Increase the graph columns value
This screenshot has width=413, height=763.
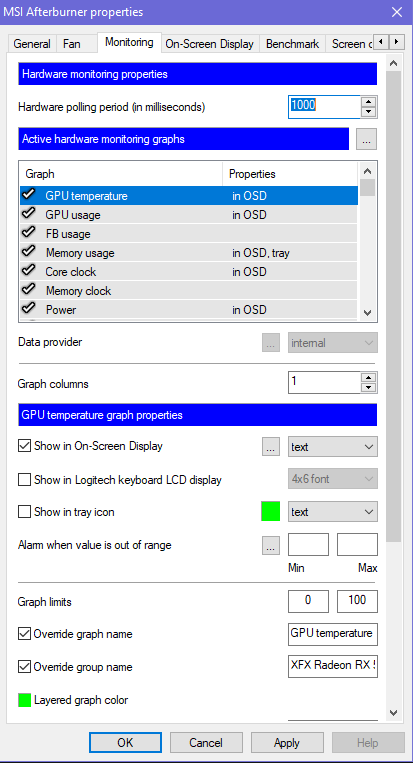click(370, 378)
